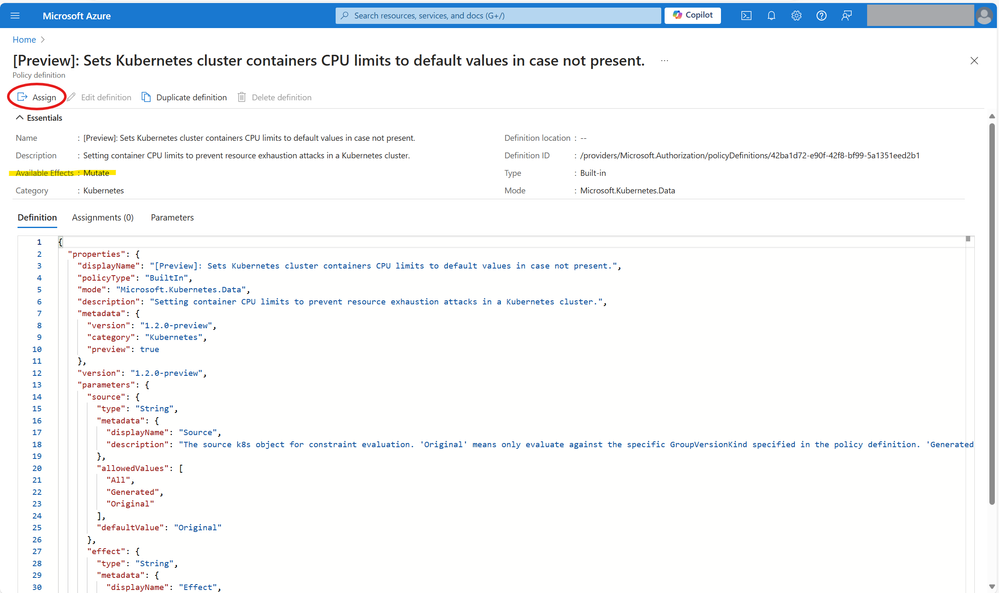Click "displayName" key on line 3

pyautogui.click(x=111, y=266)
